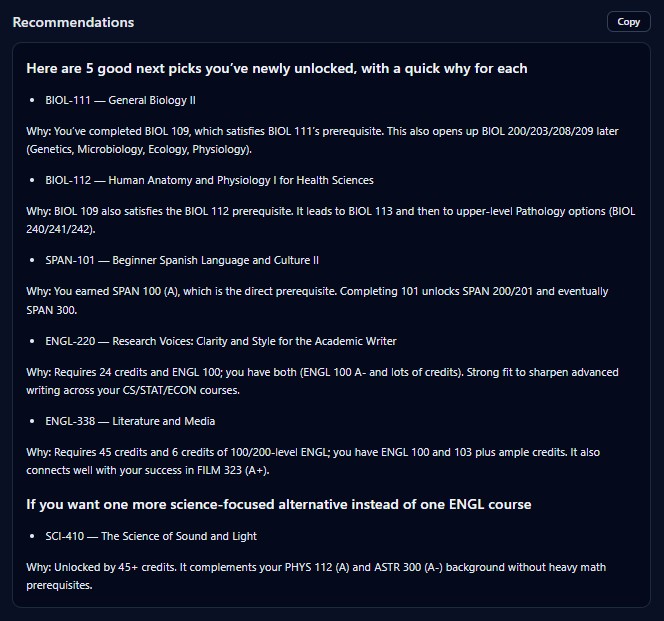664x621 pixels.
Task: Select the BIOL-112 Human Anatomy and Physiology item
Action: coord(209,180)
